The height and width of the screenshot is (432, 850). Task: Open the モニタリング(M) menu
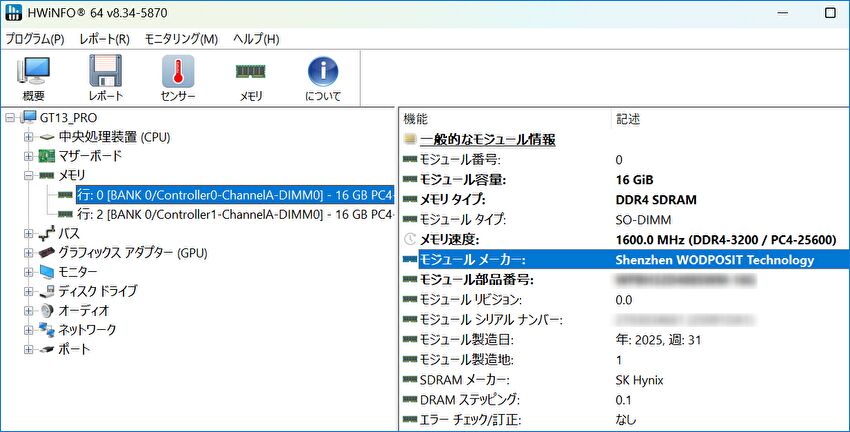(x=181, y=39)
